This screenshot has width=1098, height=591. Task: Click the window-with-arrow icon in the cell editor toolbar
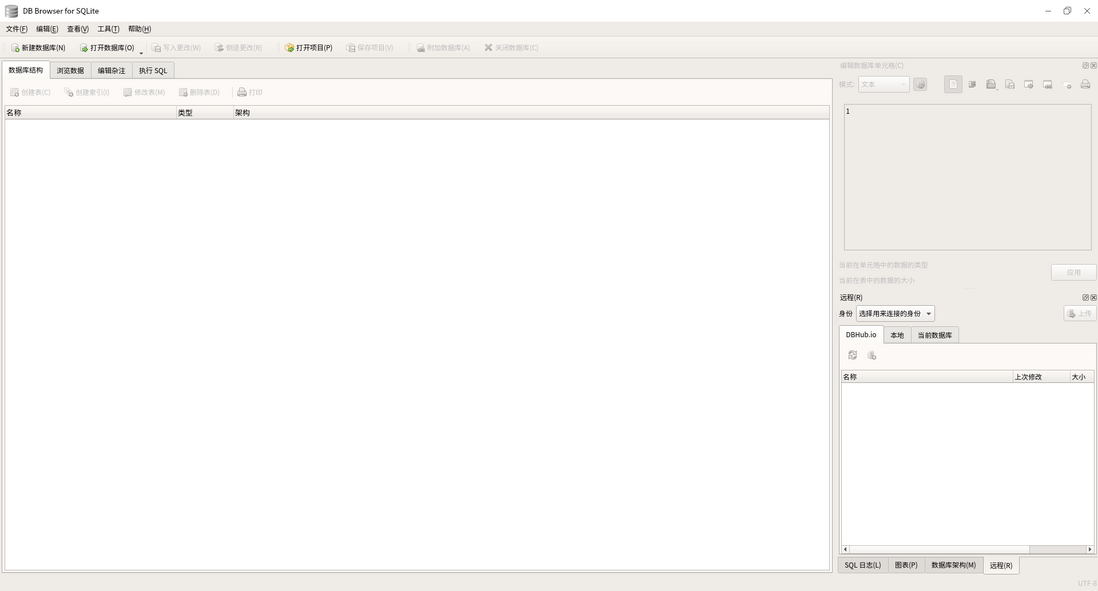(1029, 85)
